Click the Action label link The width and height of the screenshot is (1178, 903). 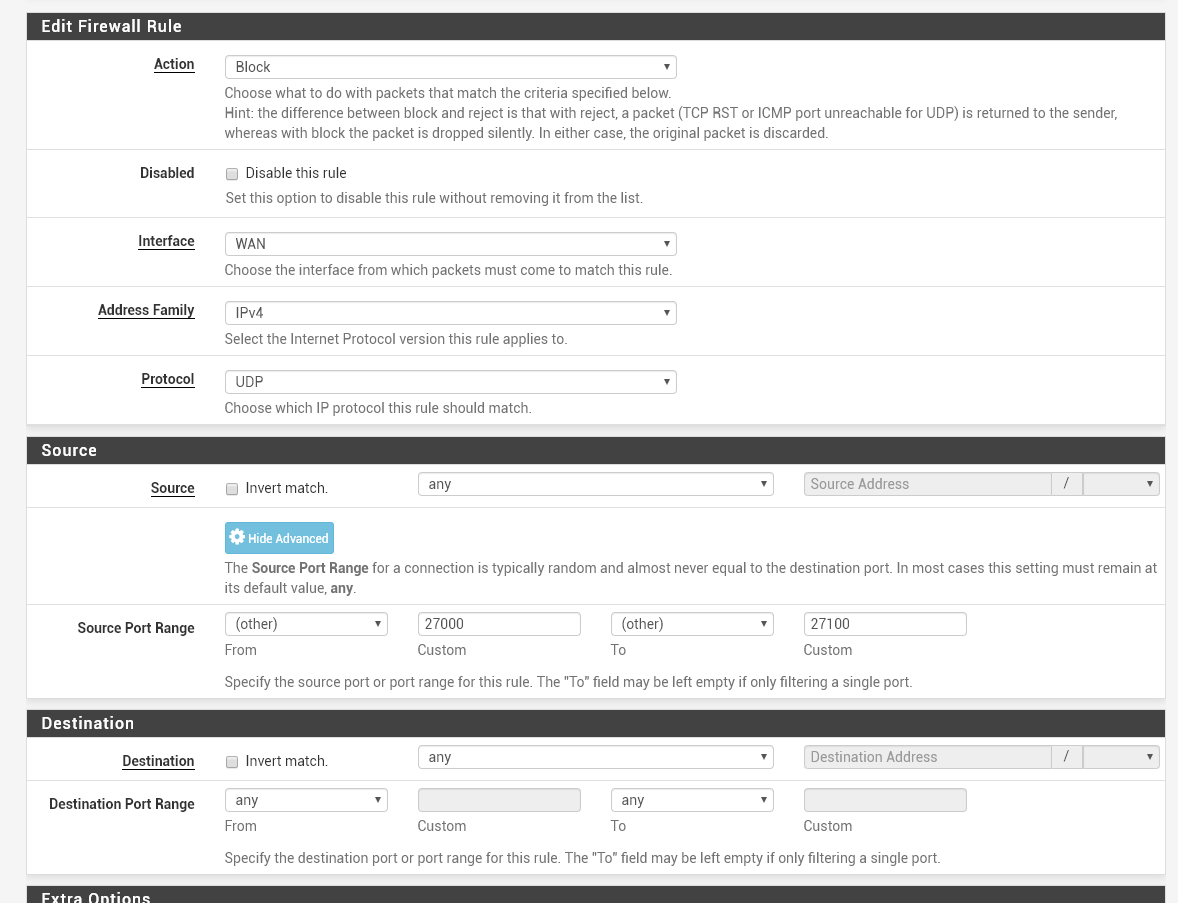tap(174, 64)
